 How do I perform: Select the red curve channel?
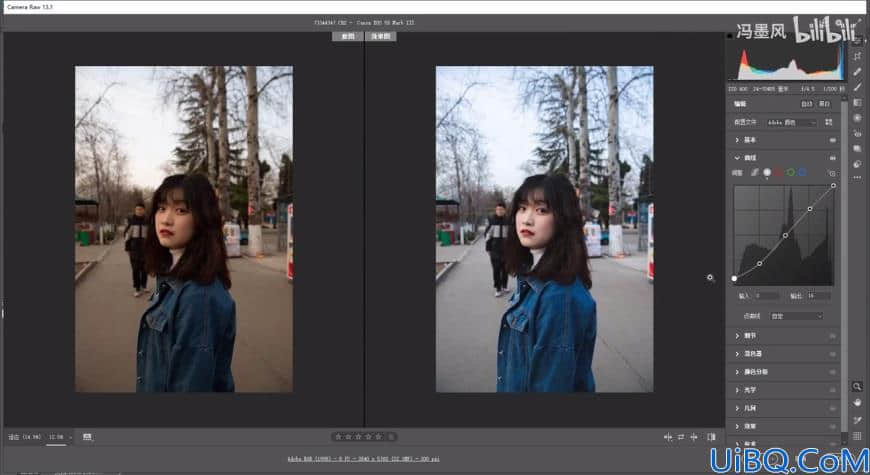point(778,173)
